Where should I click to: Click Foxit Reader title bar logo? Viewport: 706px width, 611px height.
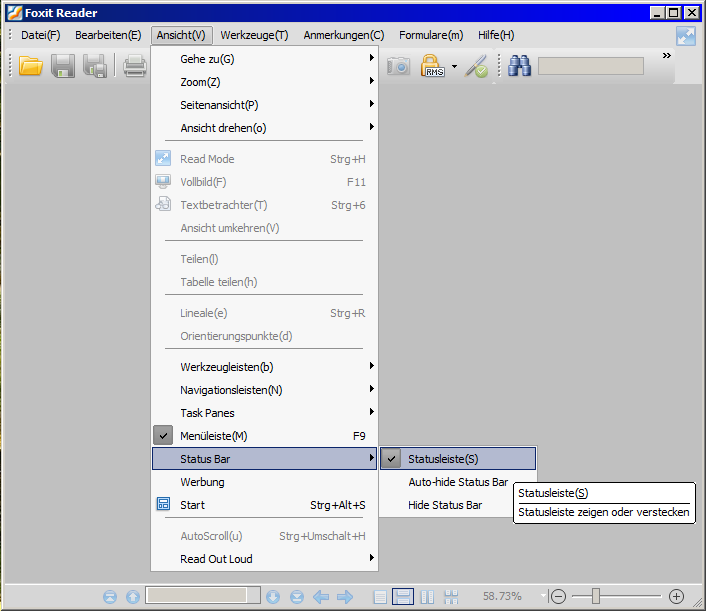pyautogui.click(x=14, y=13)
